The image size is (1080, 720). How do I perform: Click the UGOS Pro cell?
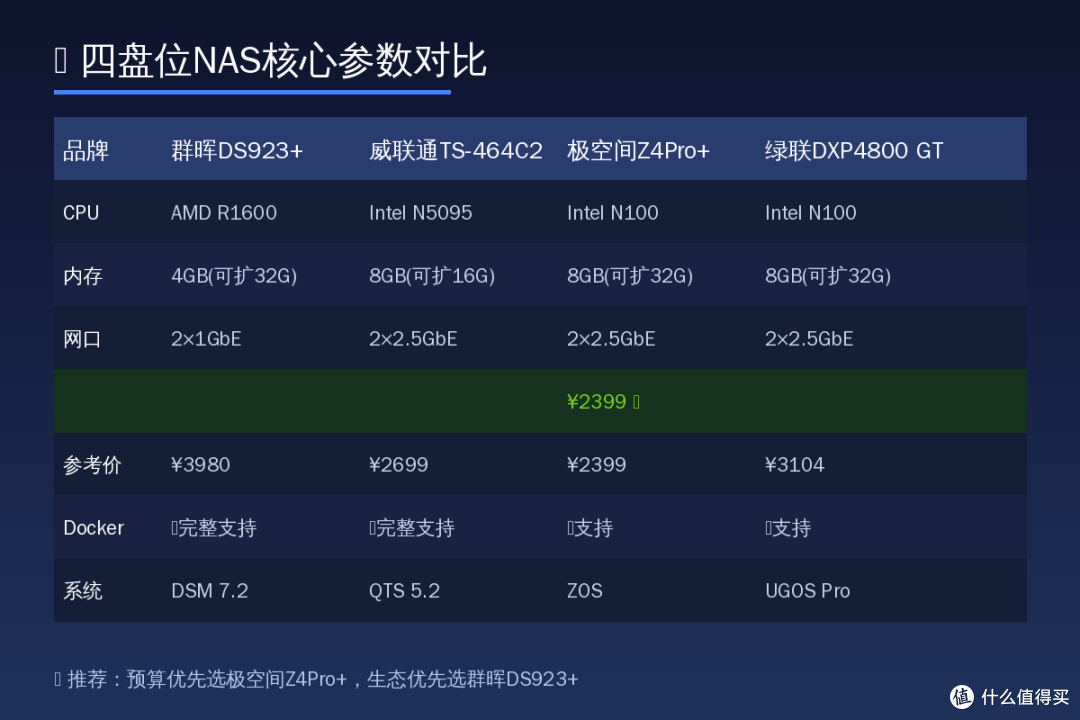tap(807, 591)
